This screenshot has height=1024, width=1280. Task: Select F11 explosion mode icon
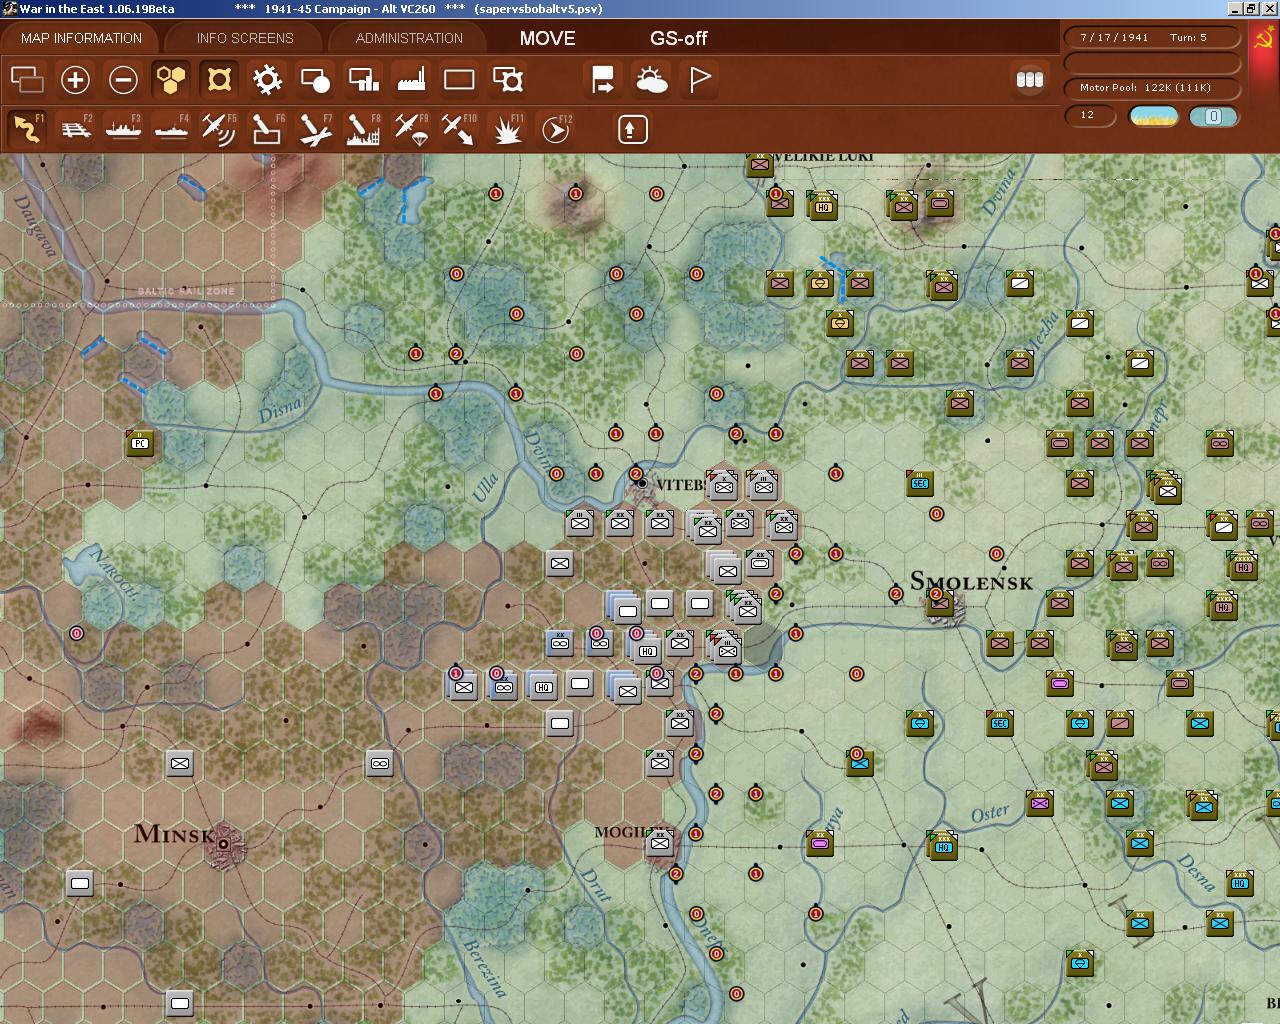point(508,129)
